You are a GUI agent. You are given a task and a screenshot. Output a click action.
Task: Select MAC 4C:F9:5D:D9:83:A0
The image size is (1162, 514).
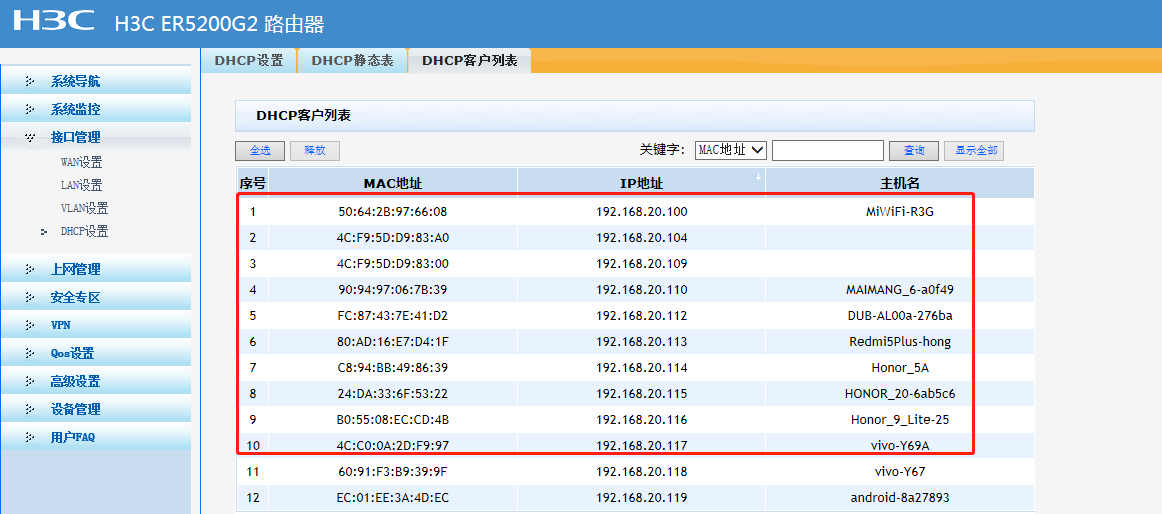393,238
